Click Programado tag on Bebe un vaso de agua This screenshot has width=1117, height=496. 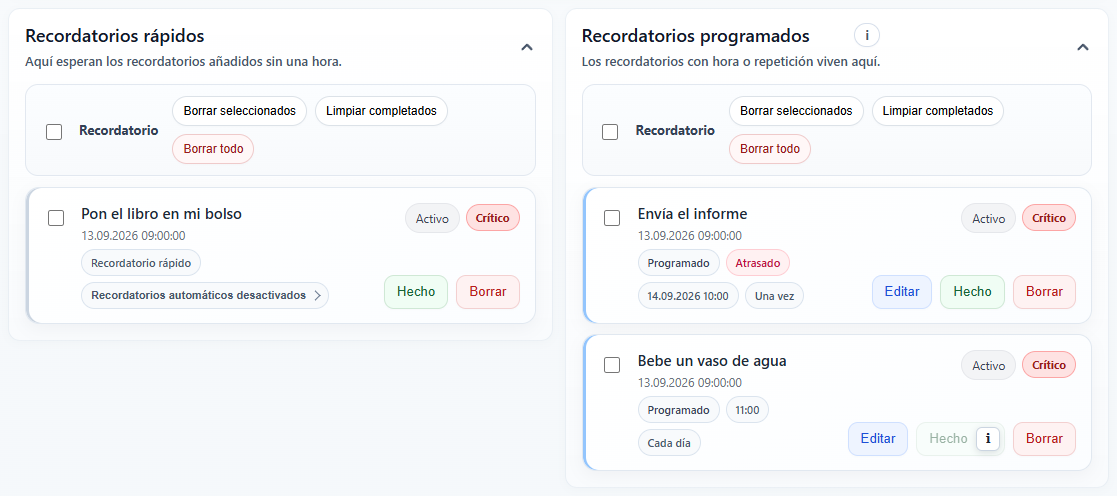pos(678,410)
